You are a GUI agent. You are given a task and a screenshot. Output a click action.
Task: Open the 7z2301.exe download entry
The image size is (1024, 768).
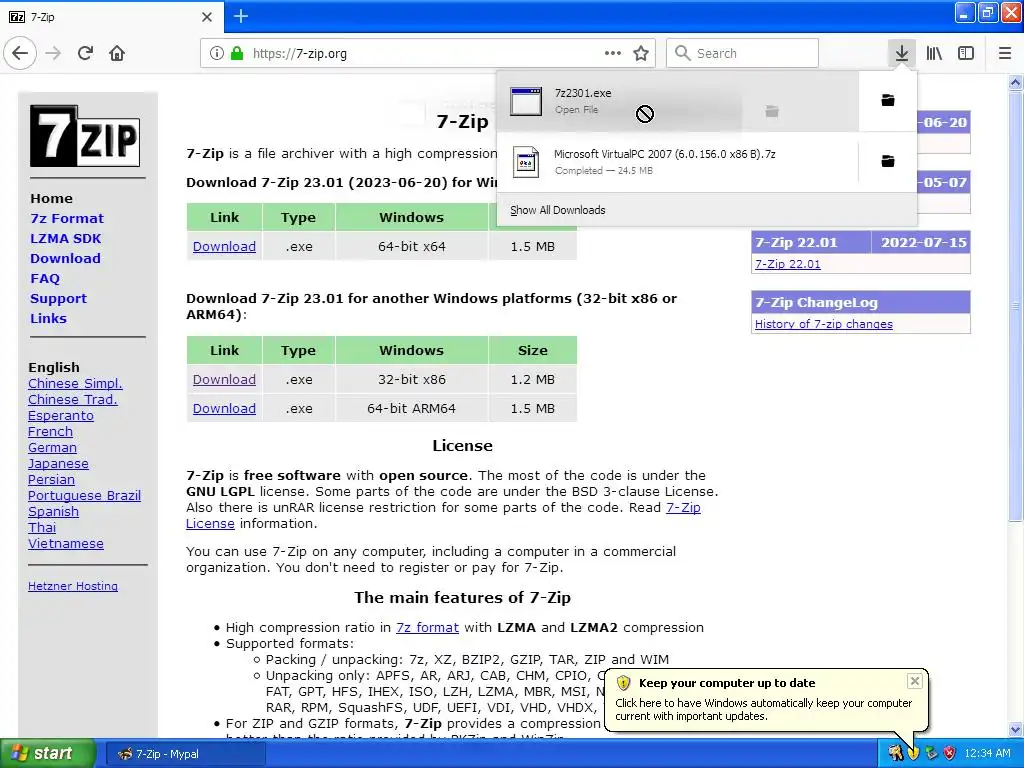pos(677,101)
